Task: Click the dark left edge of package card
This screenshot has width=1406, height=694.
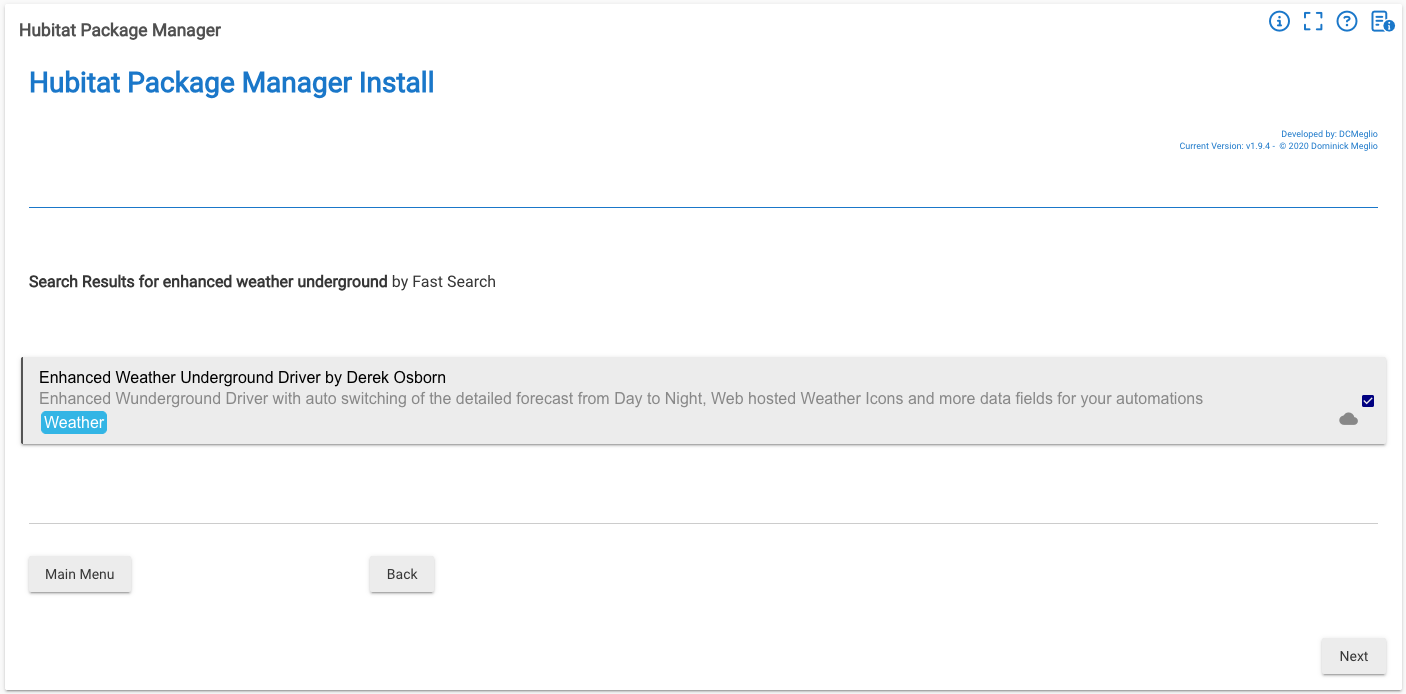Action: [23, 401]
